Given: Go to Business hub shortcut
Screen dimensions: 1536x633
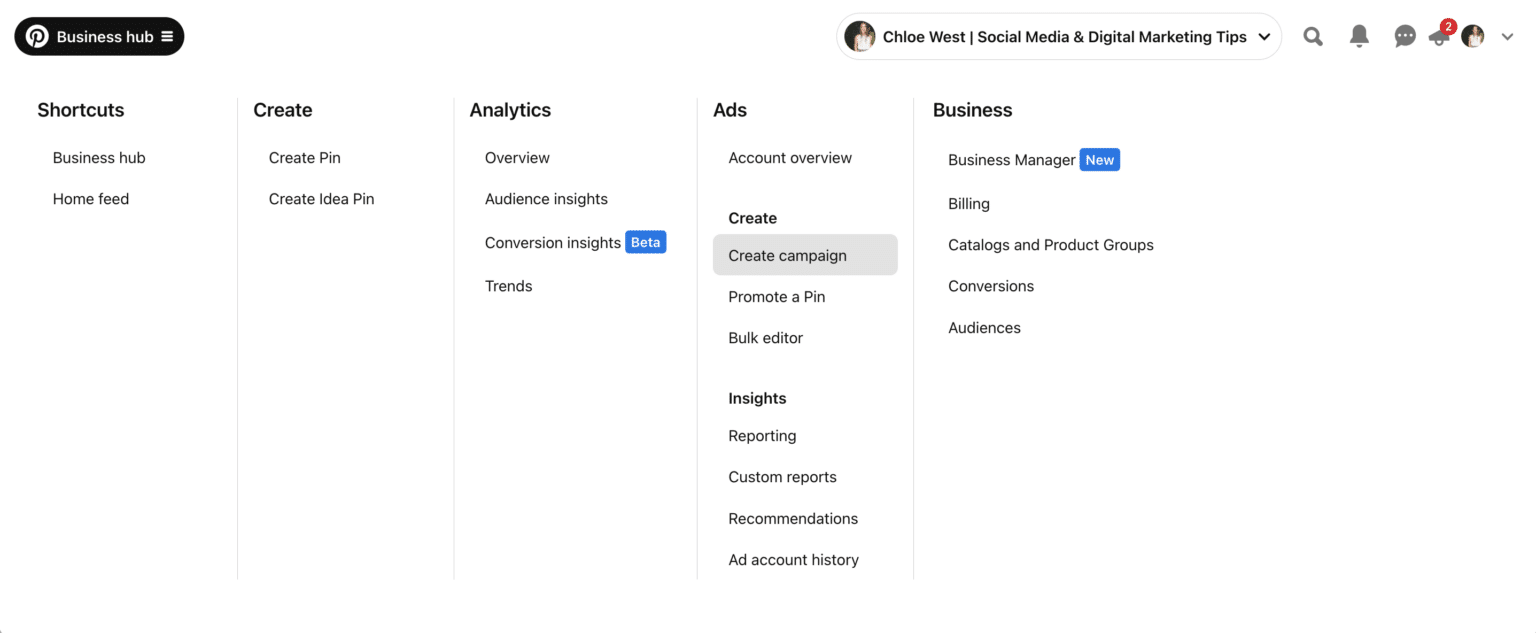Looking at the screenshot, I should [99, 157].
